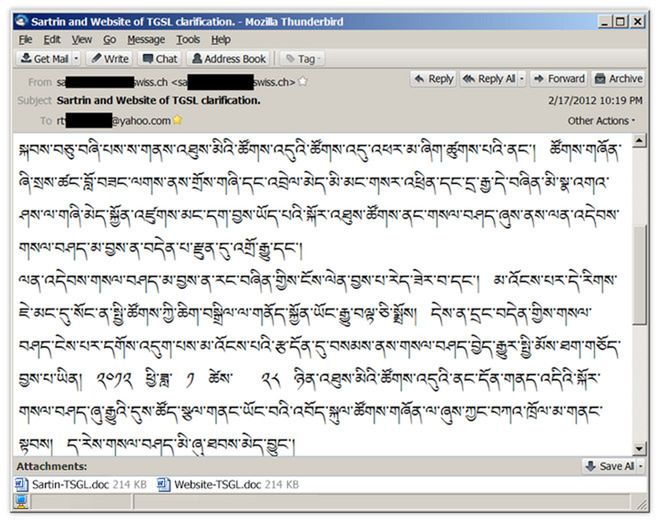This screenshot has width=660, height=523.
Task: Compose a message with Write button
Action: click(x=110, y=58)
